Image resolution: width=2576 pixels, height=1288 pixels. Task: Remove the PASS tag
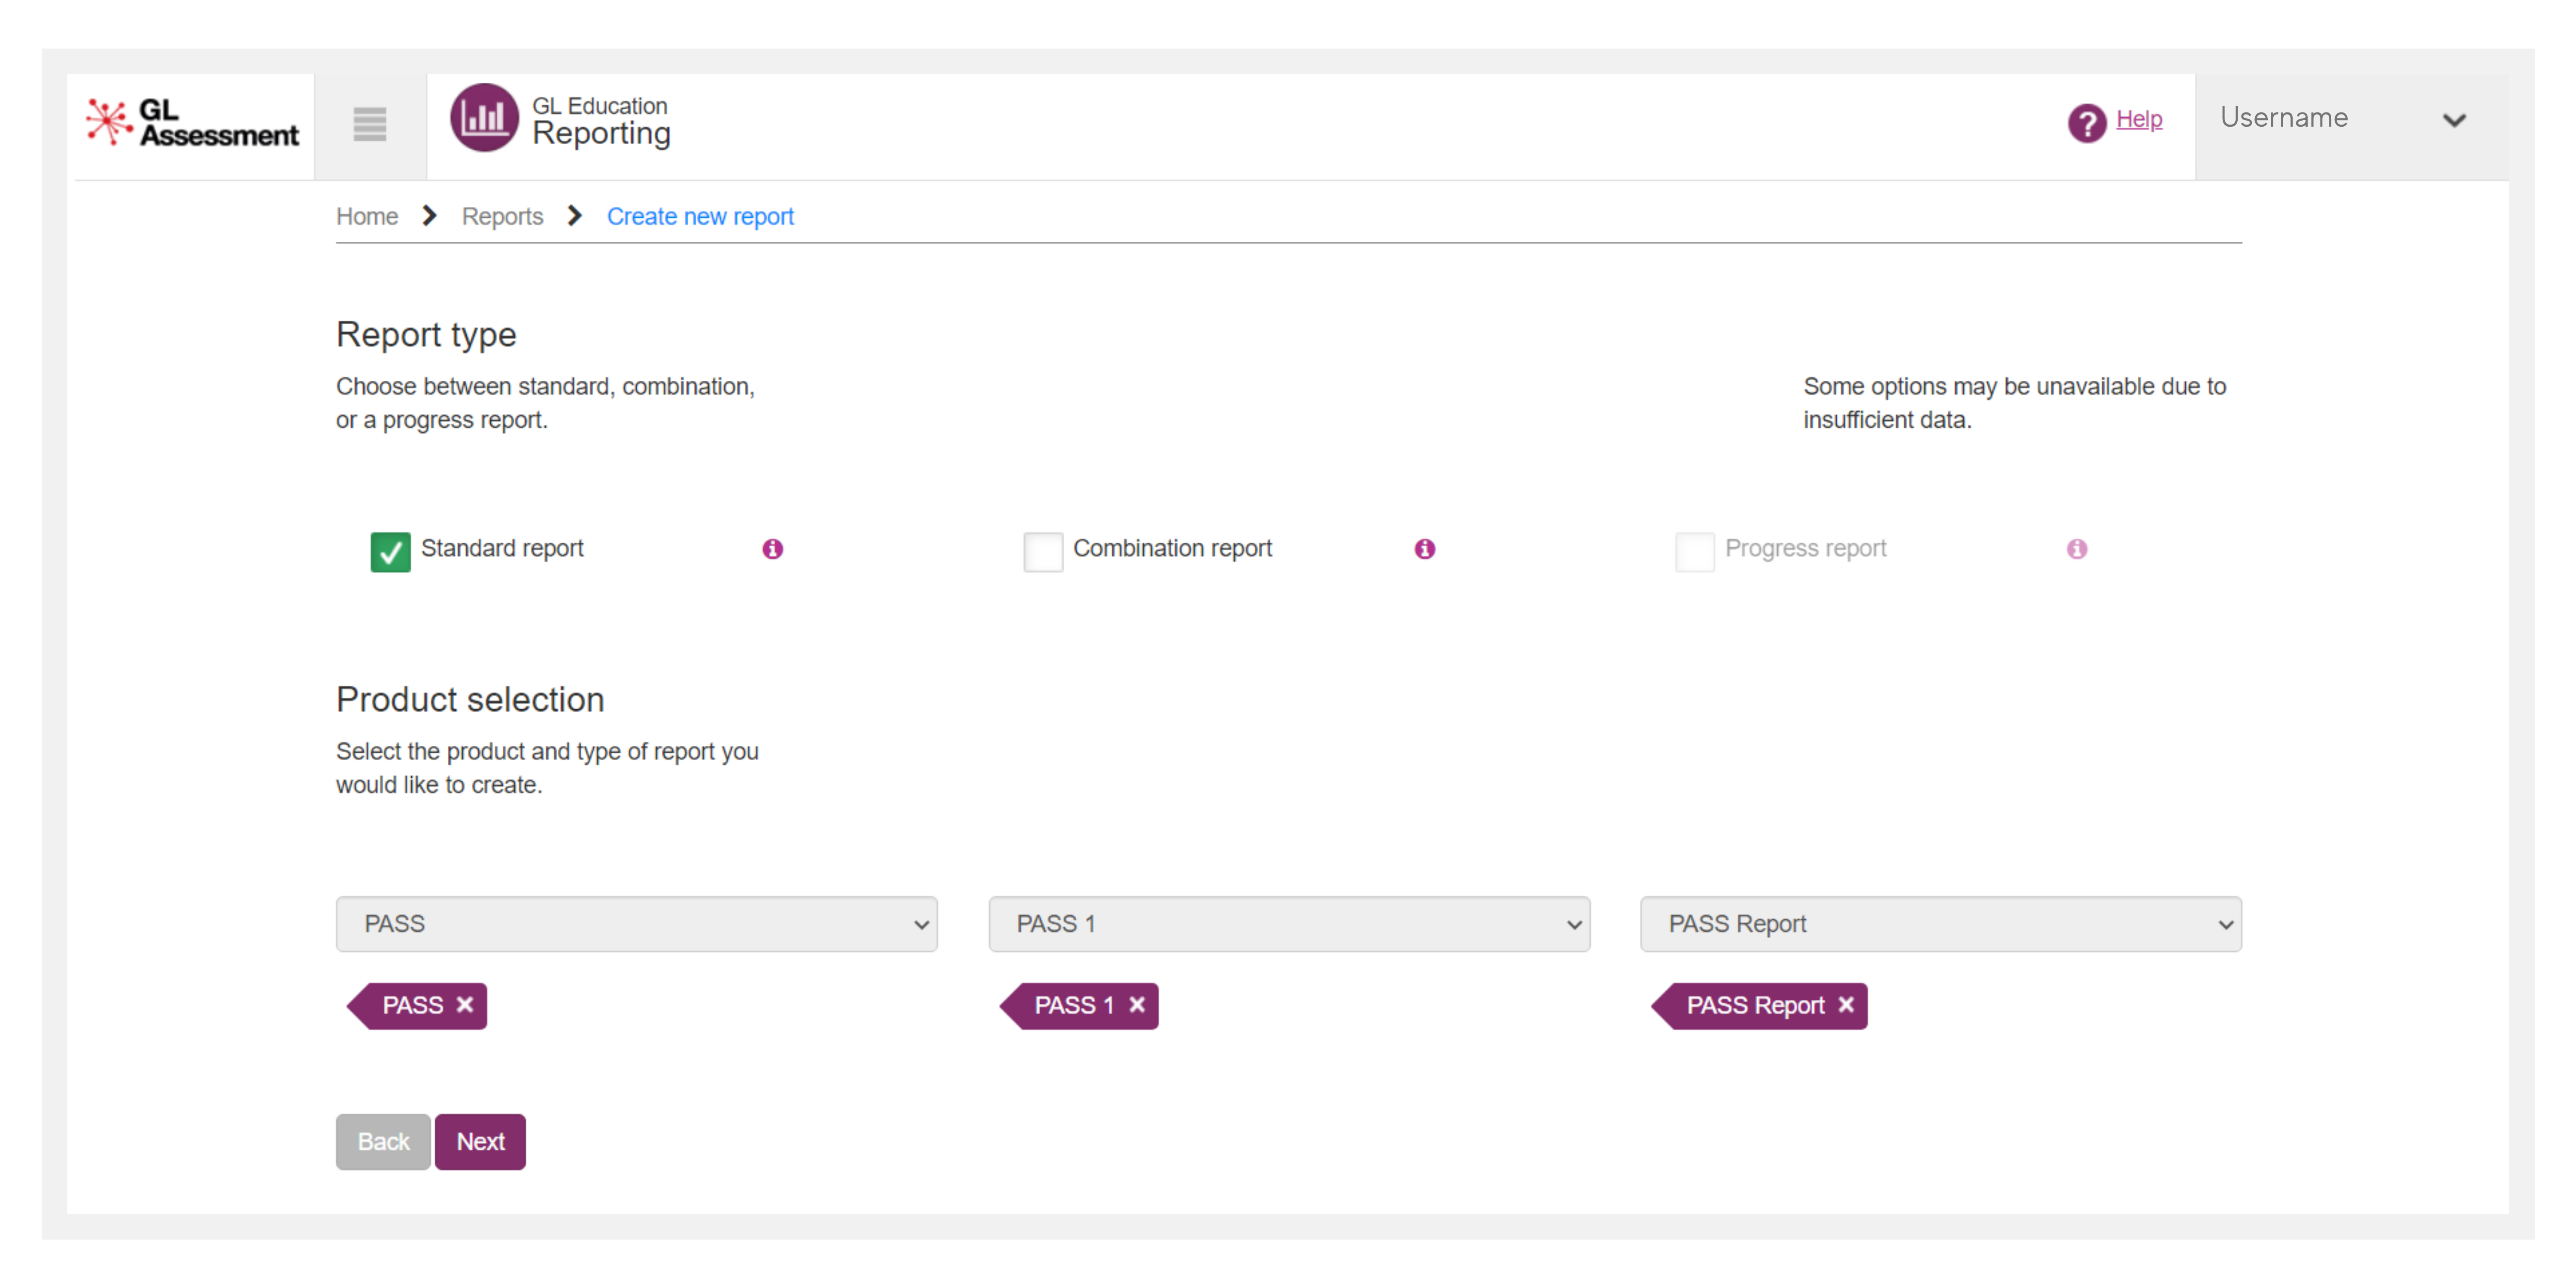tap(464, 1004)
